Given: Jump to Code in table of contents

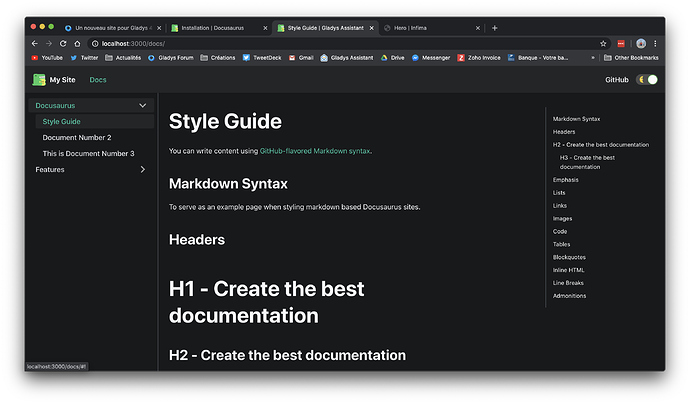Looking at the screenshot, I should (560, 231).
